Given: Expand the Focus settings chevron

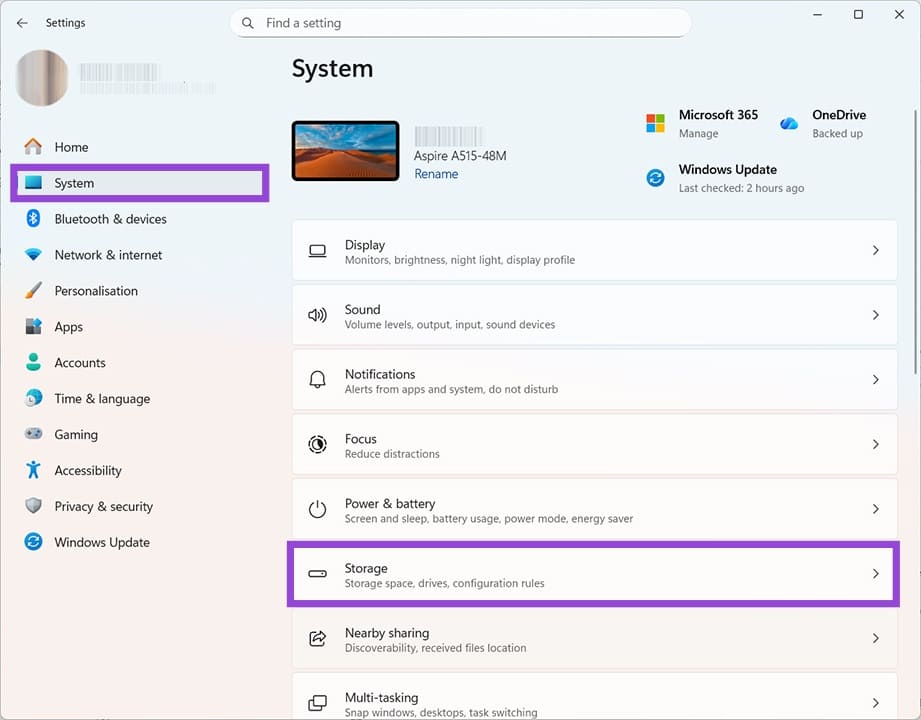Looking at the screenshot, I should [876, 445].
